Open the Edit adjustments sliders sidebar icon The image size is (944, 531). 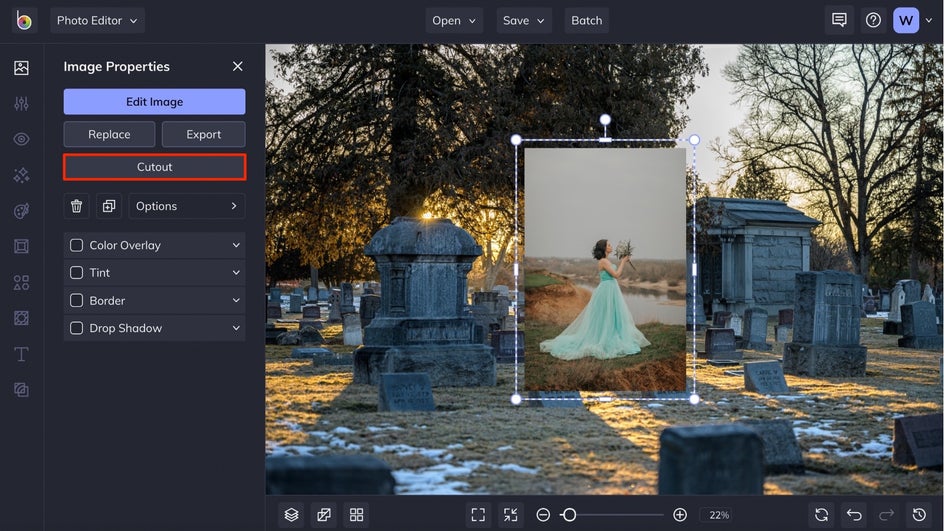click(21, 104)
